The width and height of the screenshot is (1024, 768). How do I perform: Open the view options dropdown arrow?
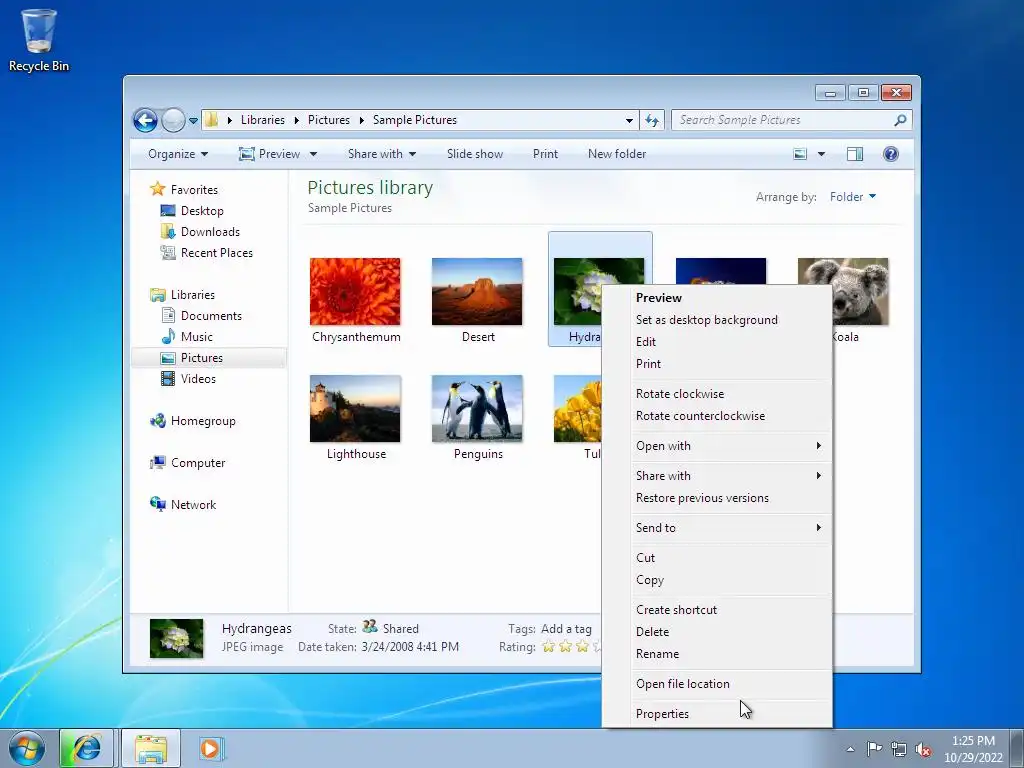click(x=822, y=154)
